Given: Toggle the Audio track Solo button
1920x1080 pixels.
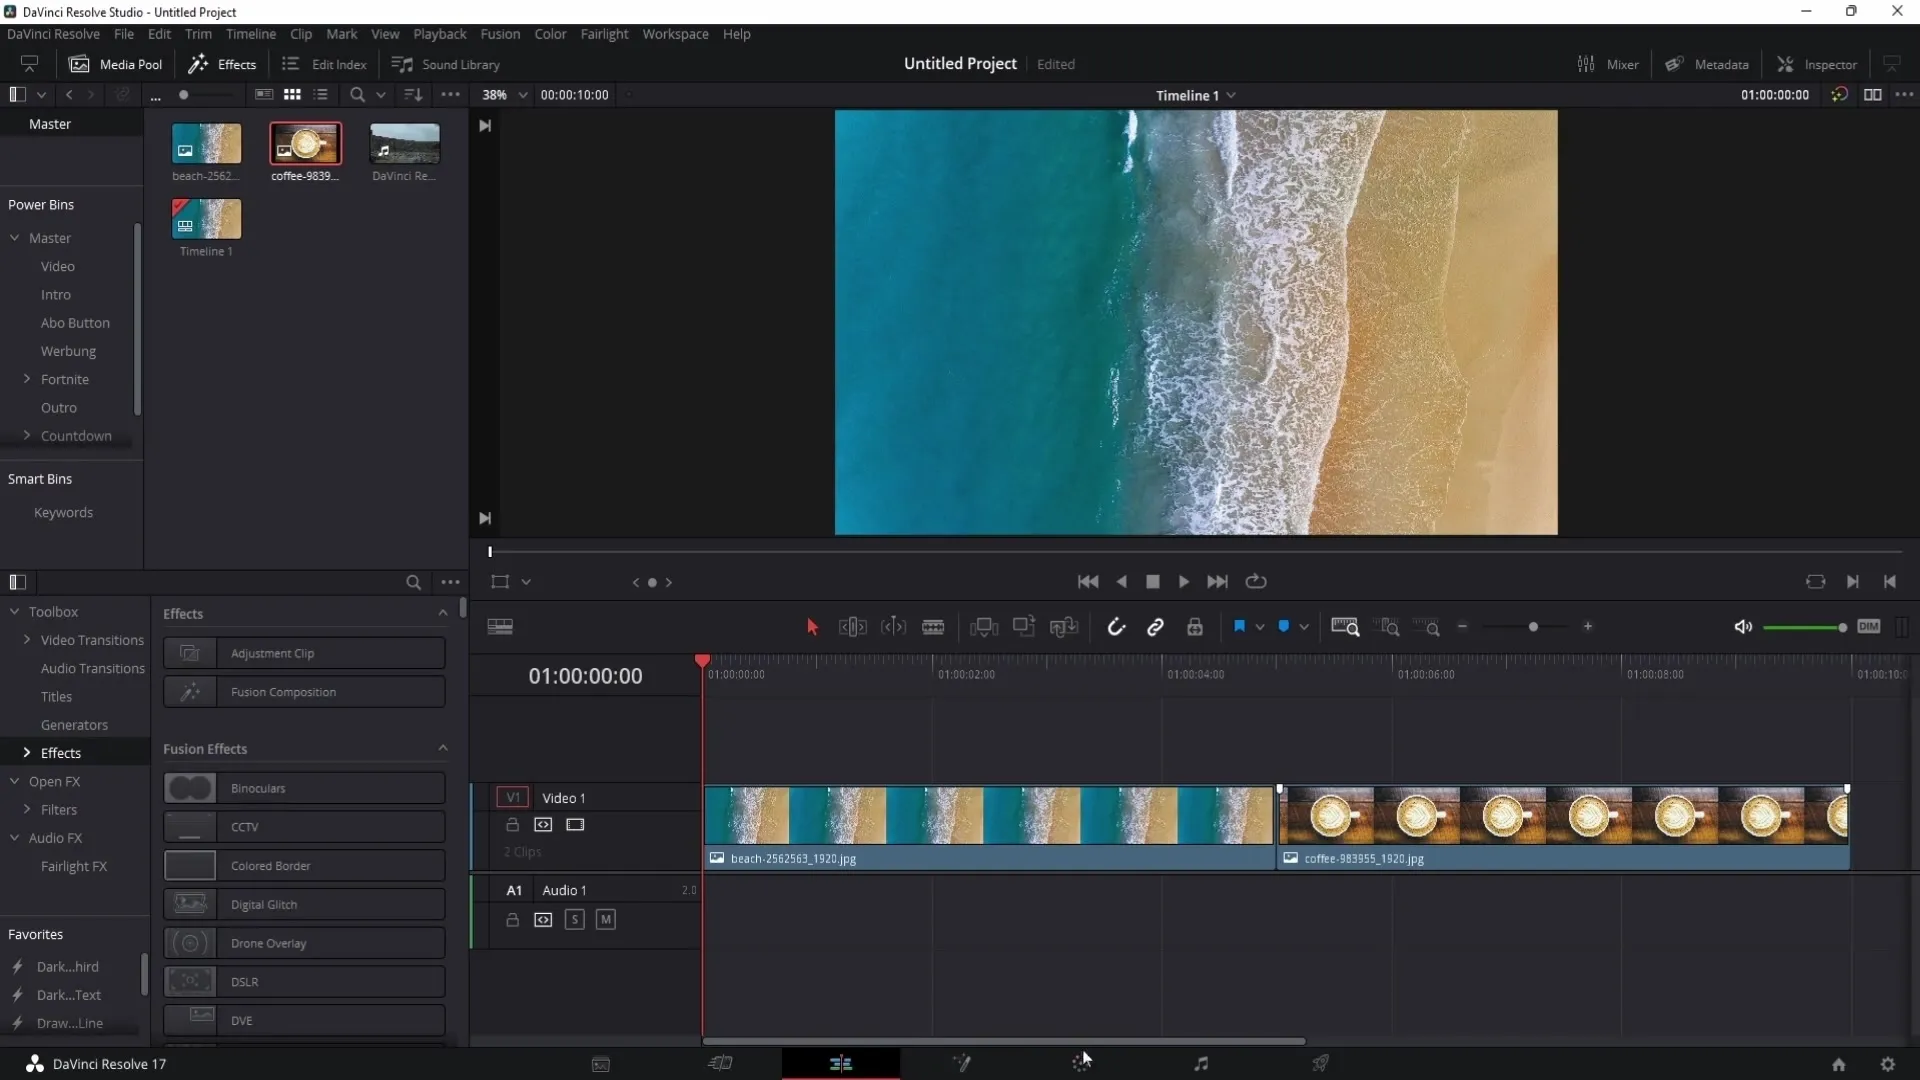Looking at the screenshot, I should 574,920.
